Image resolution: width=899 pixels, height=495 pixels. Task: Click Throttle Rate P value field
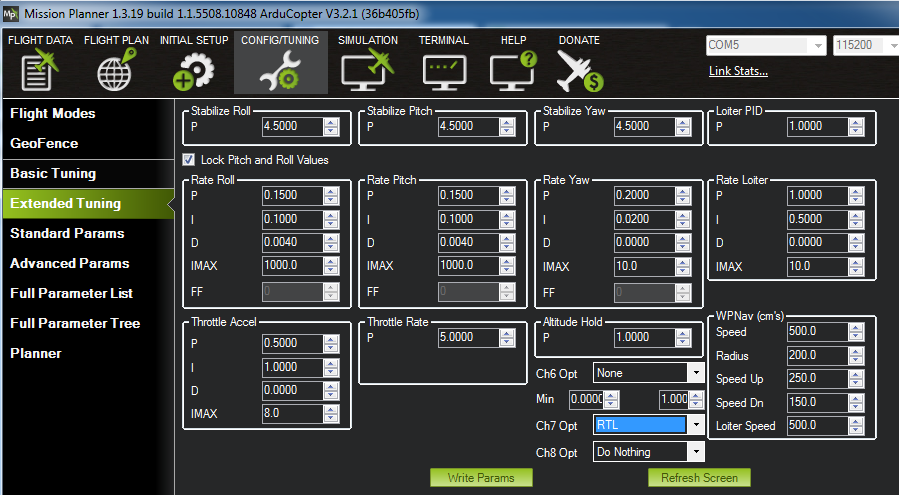point(468,337)
